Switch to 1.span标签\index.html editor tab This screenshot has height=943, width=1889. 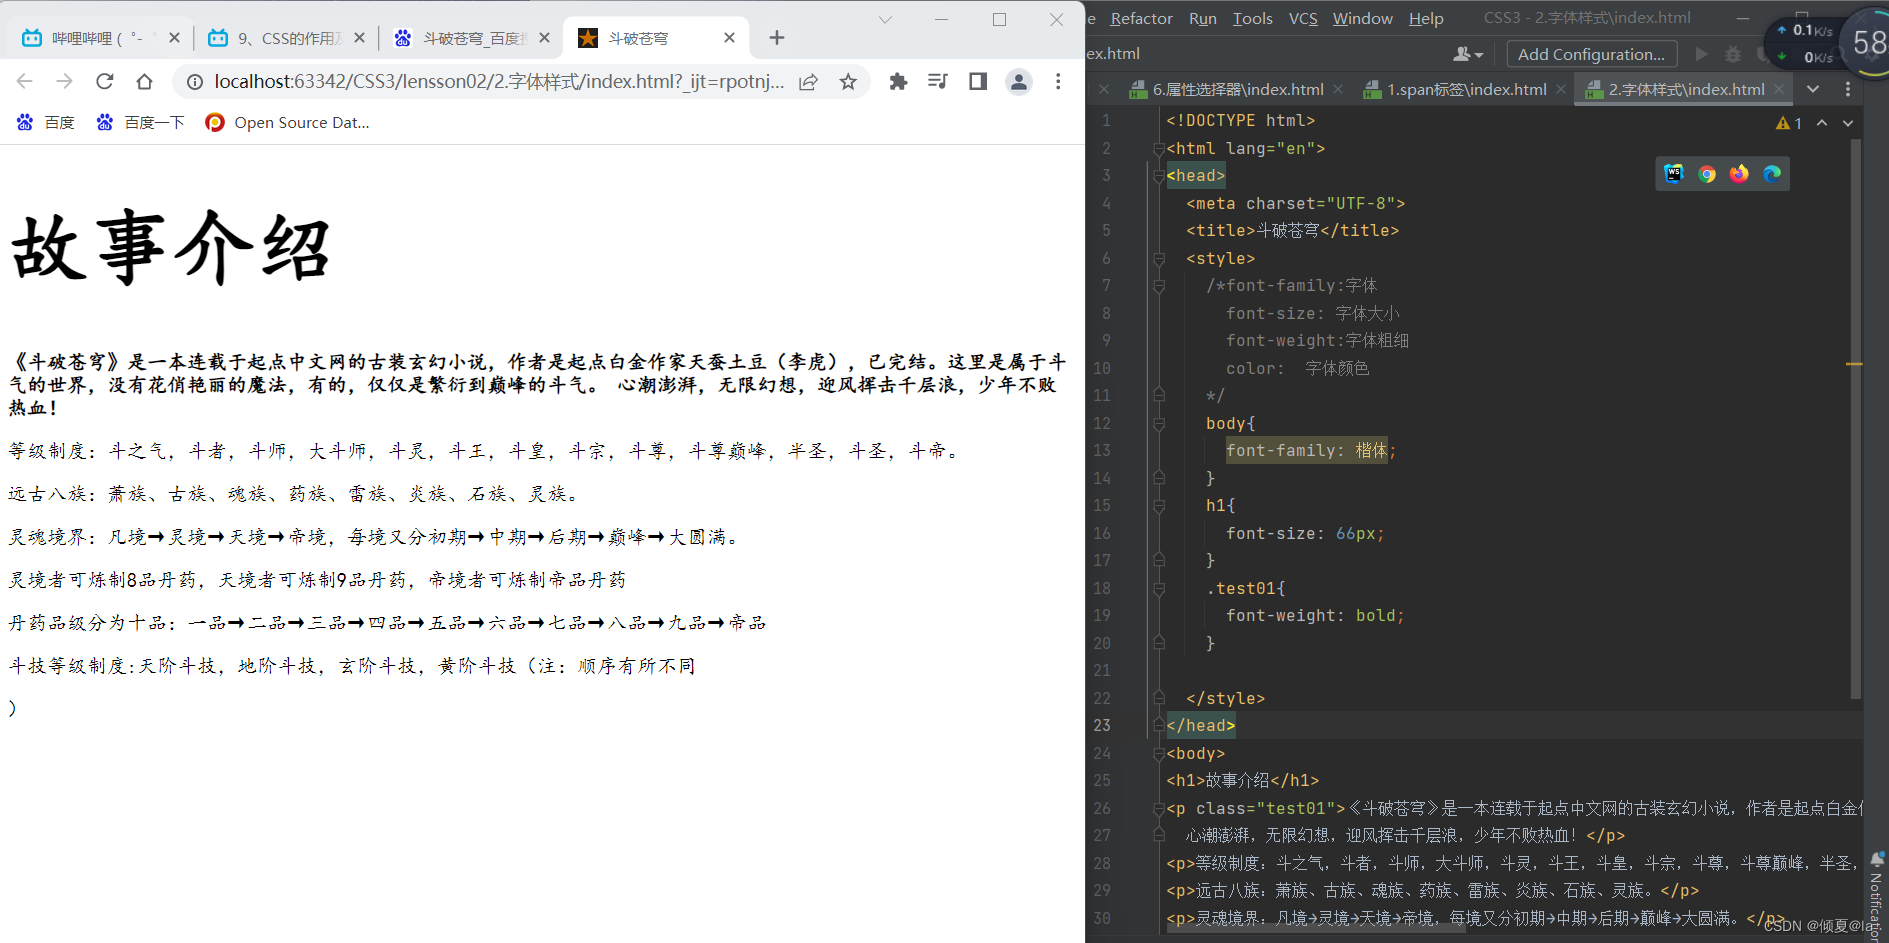click(1466, 90)
